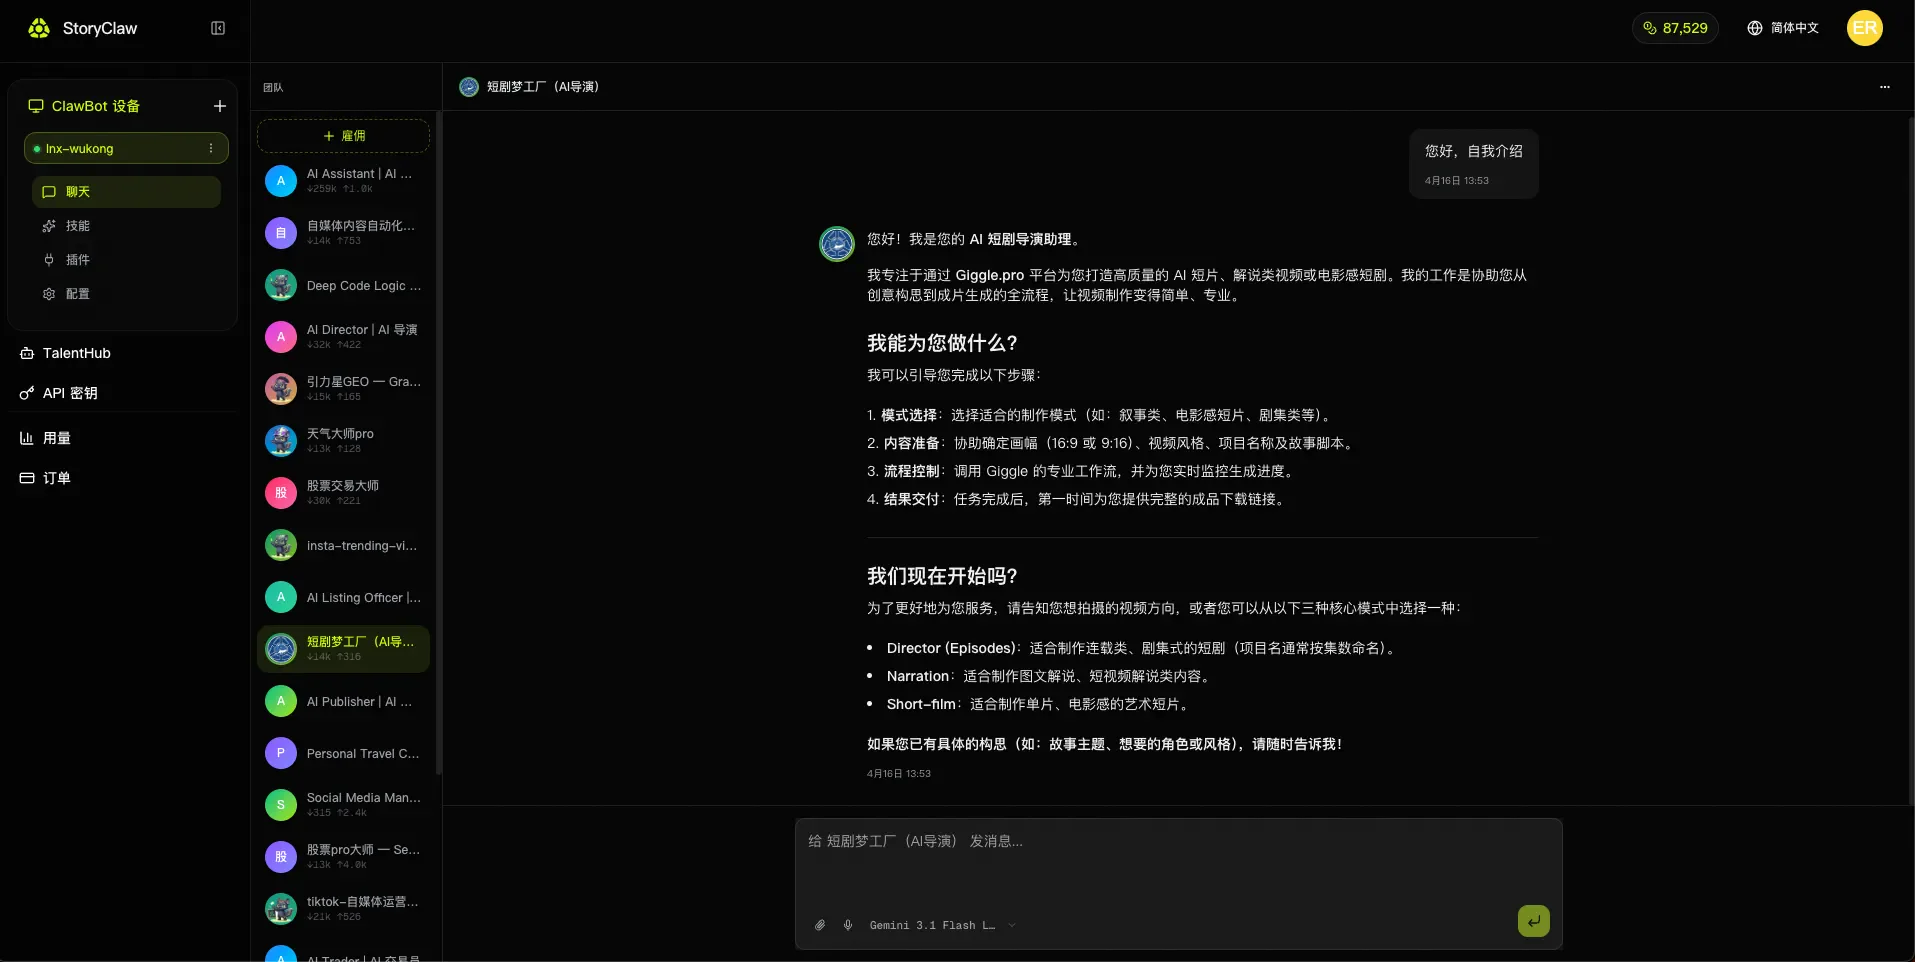
Task: Click chat header 短剧梦工厂 avatar icon
Action: [469, 87]
